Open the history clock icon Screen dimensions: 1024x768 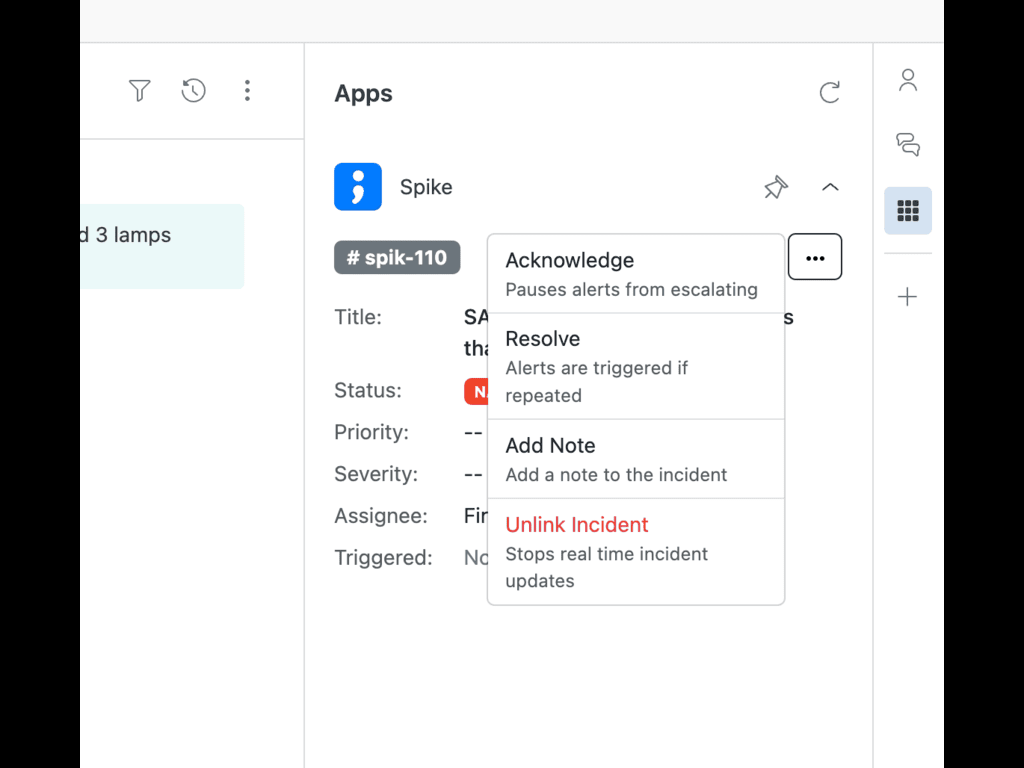click(193, 91)
